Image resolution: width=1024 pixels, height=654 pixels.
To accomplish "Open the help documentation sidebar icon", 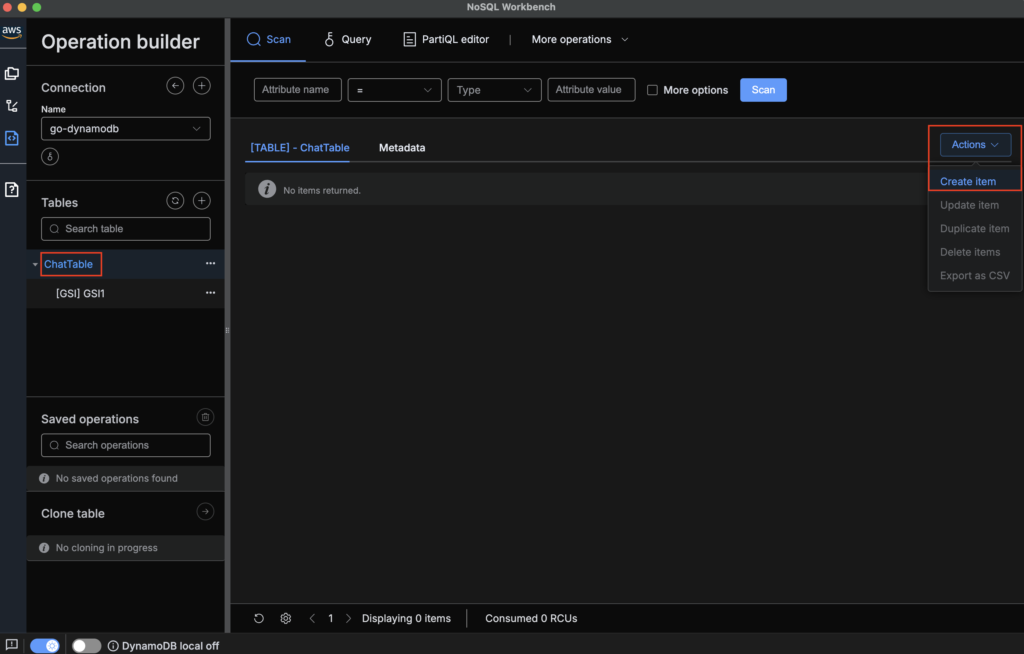I will (x=12, y=190).
